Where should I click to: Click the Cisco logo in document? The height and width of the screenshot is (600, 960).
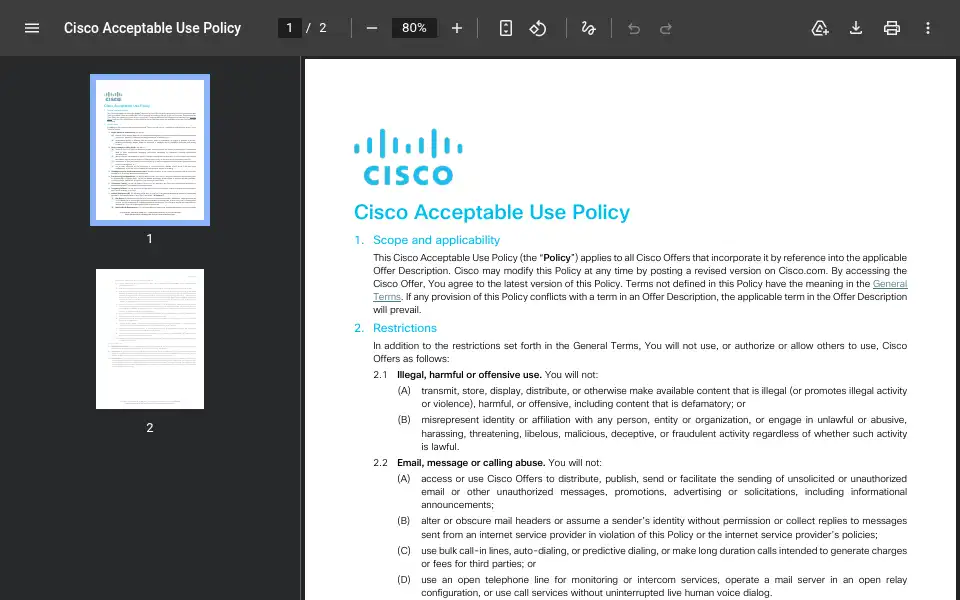(x=408, y=157)
